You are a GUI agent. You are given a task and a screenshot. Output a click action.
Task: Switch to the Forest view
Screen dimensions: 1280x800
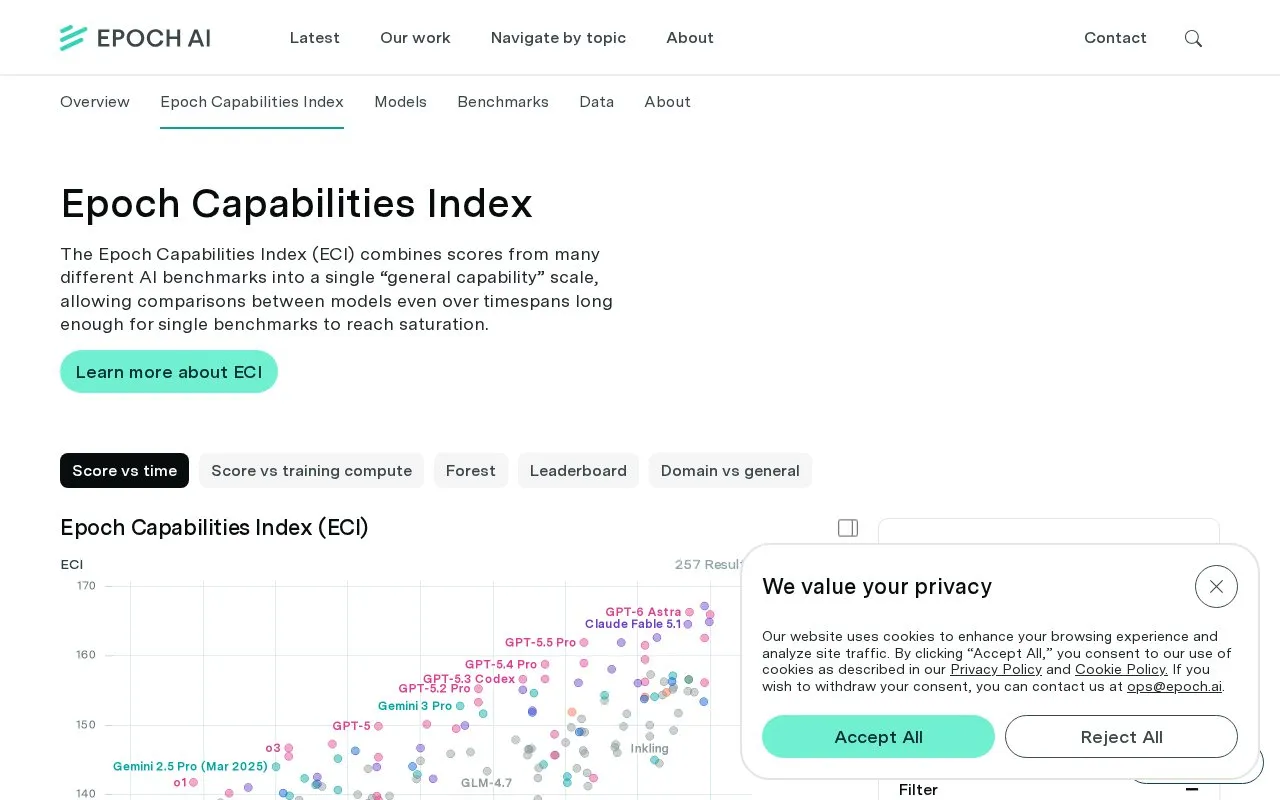click(471, 471)
